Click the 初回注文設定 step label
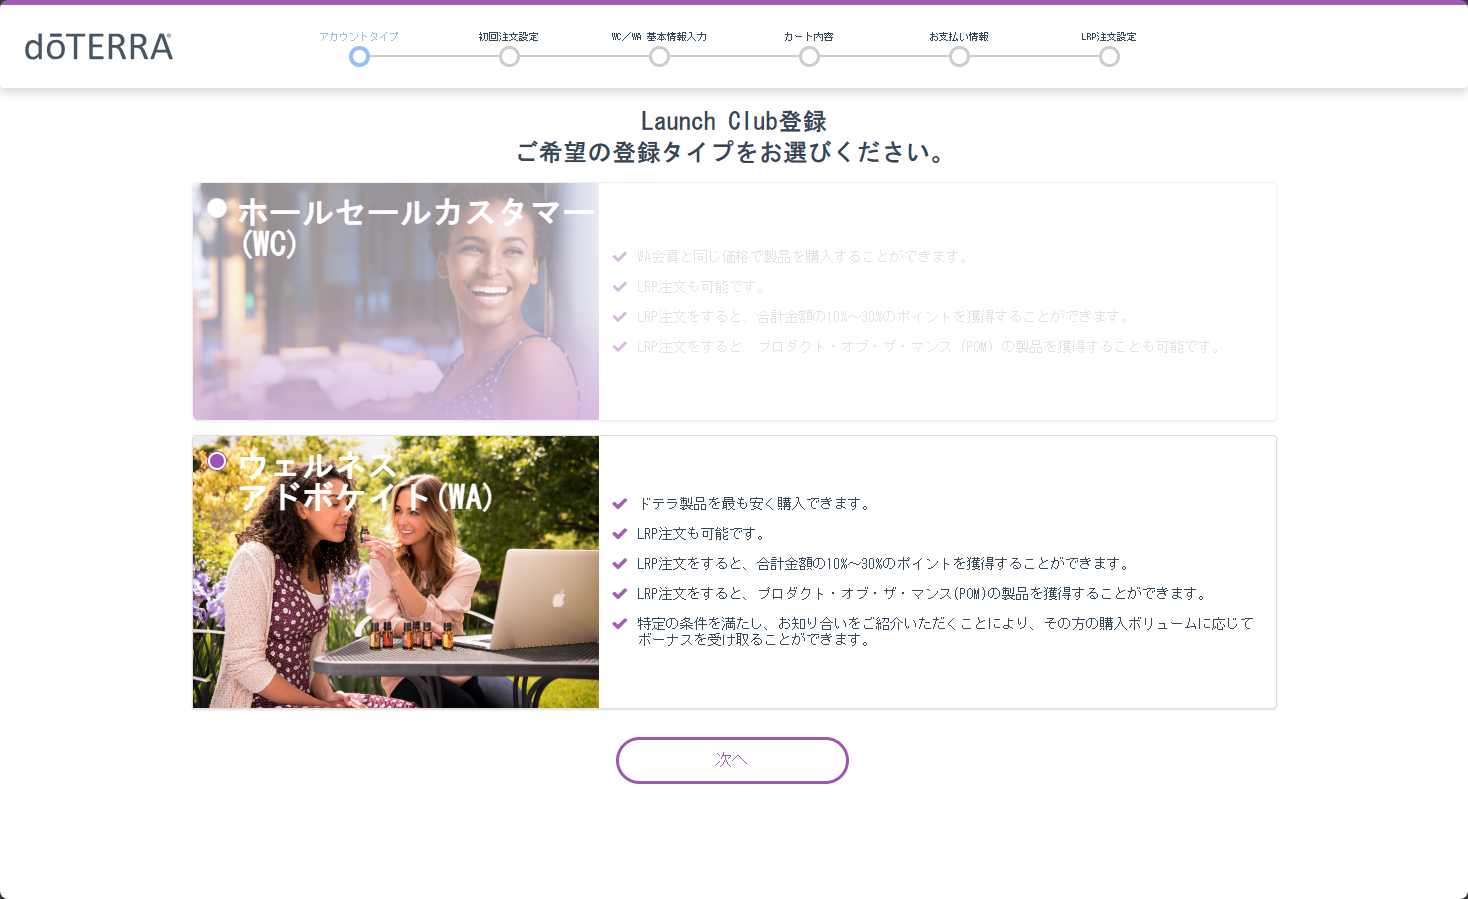1468x899 pixels. pyautogui.click(x=509, y=37)
